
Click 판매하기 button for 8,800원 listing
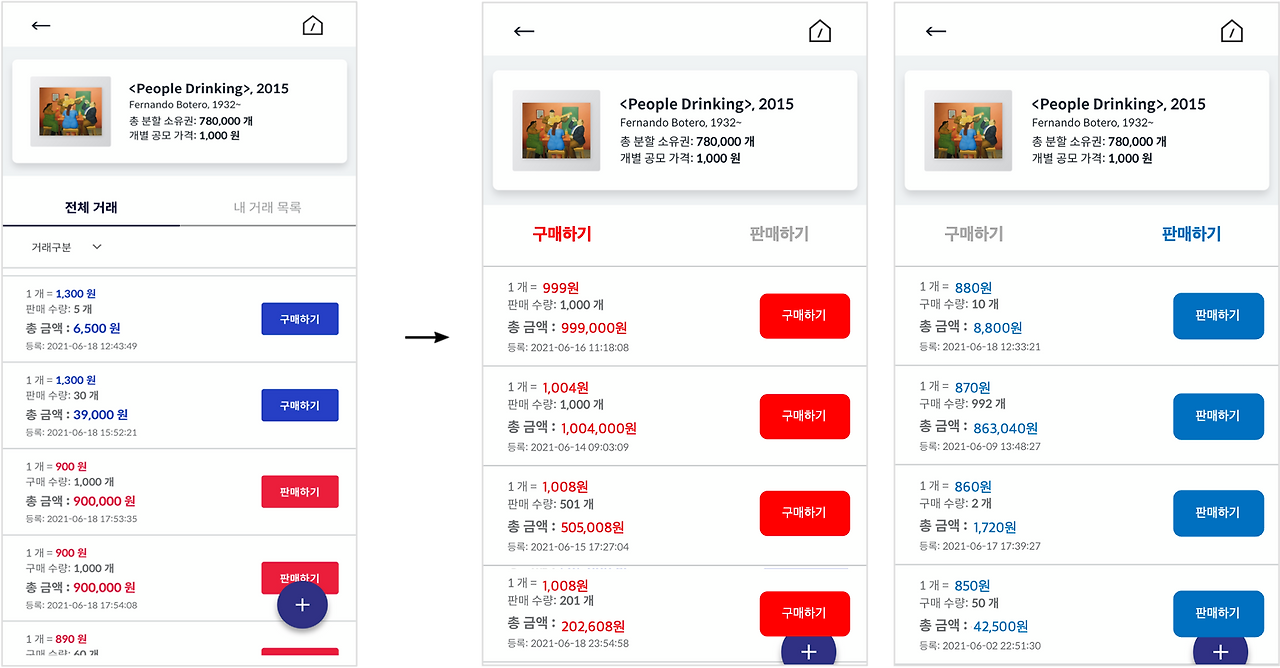(1218, 315)
